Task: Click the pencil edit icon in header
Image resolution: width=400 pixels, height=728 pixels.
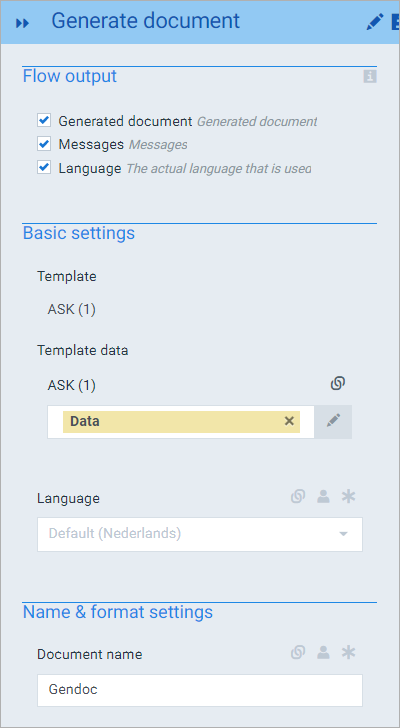Action: tap(375, 22)
